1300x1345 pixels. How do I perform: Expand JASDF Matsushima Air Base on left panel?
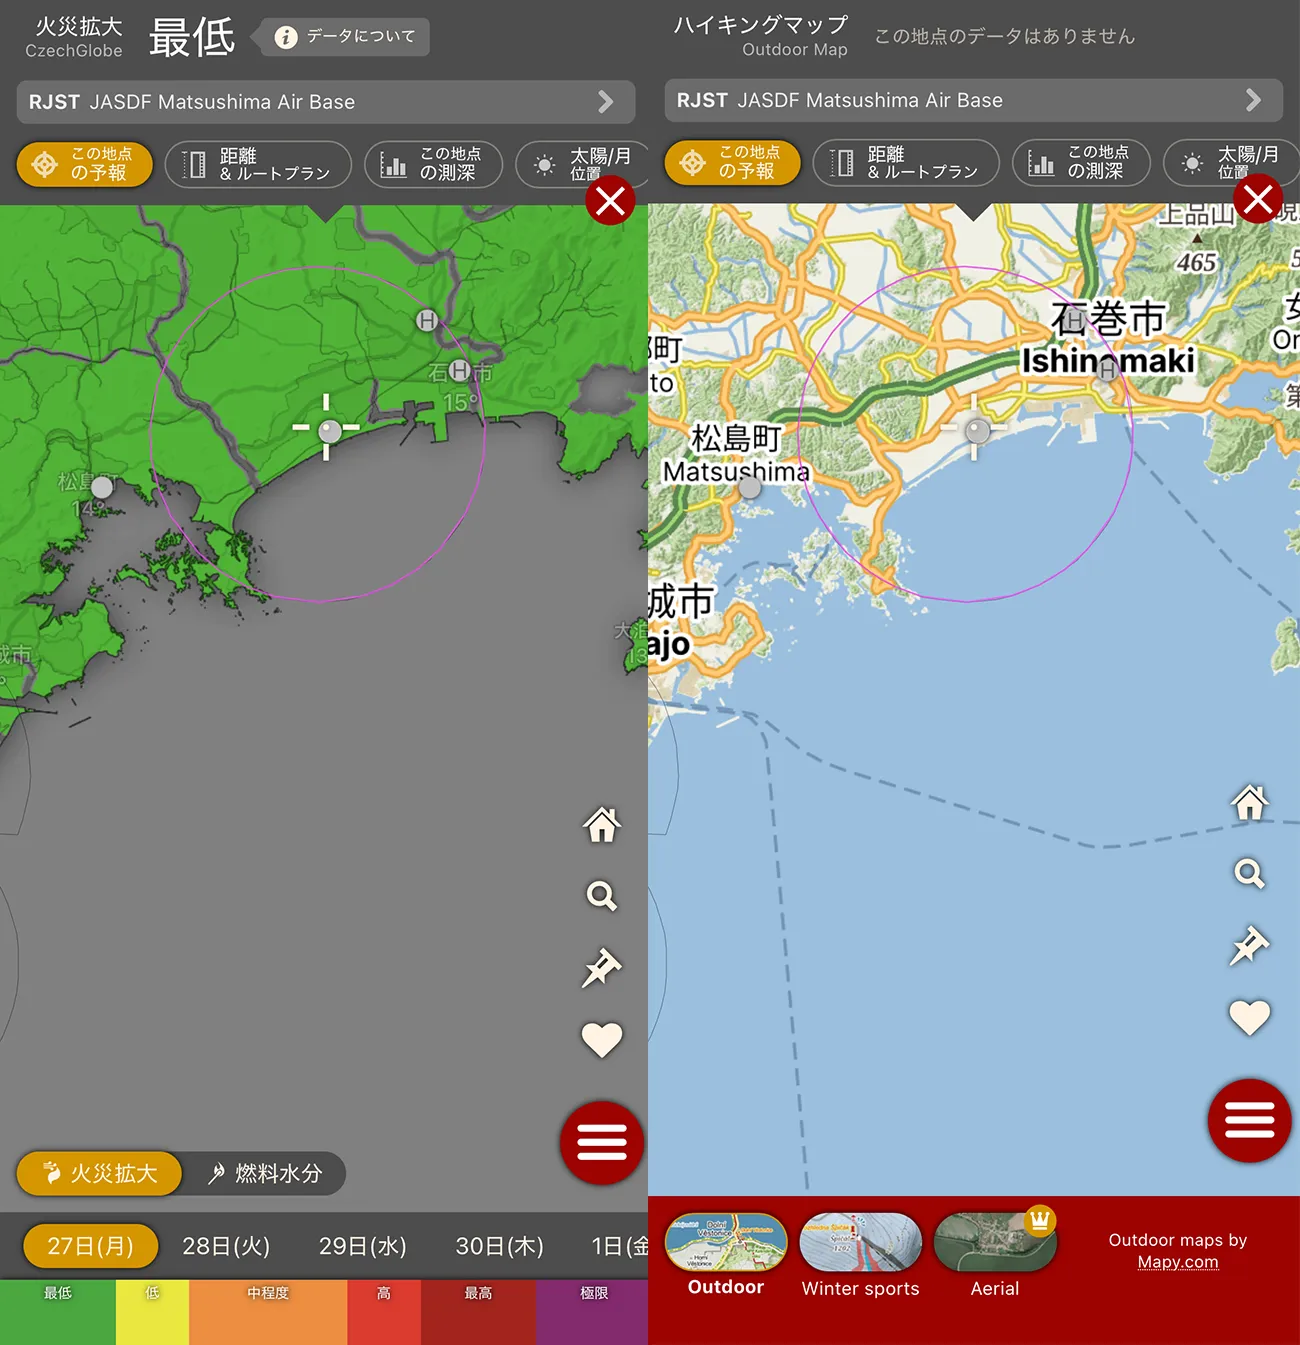tap(325, 102)
